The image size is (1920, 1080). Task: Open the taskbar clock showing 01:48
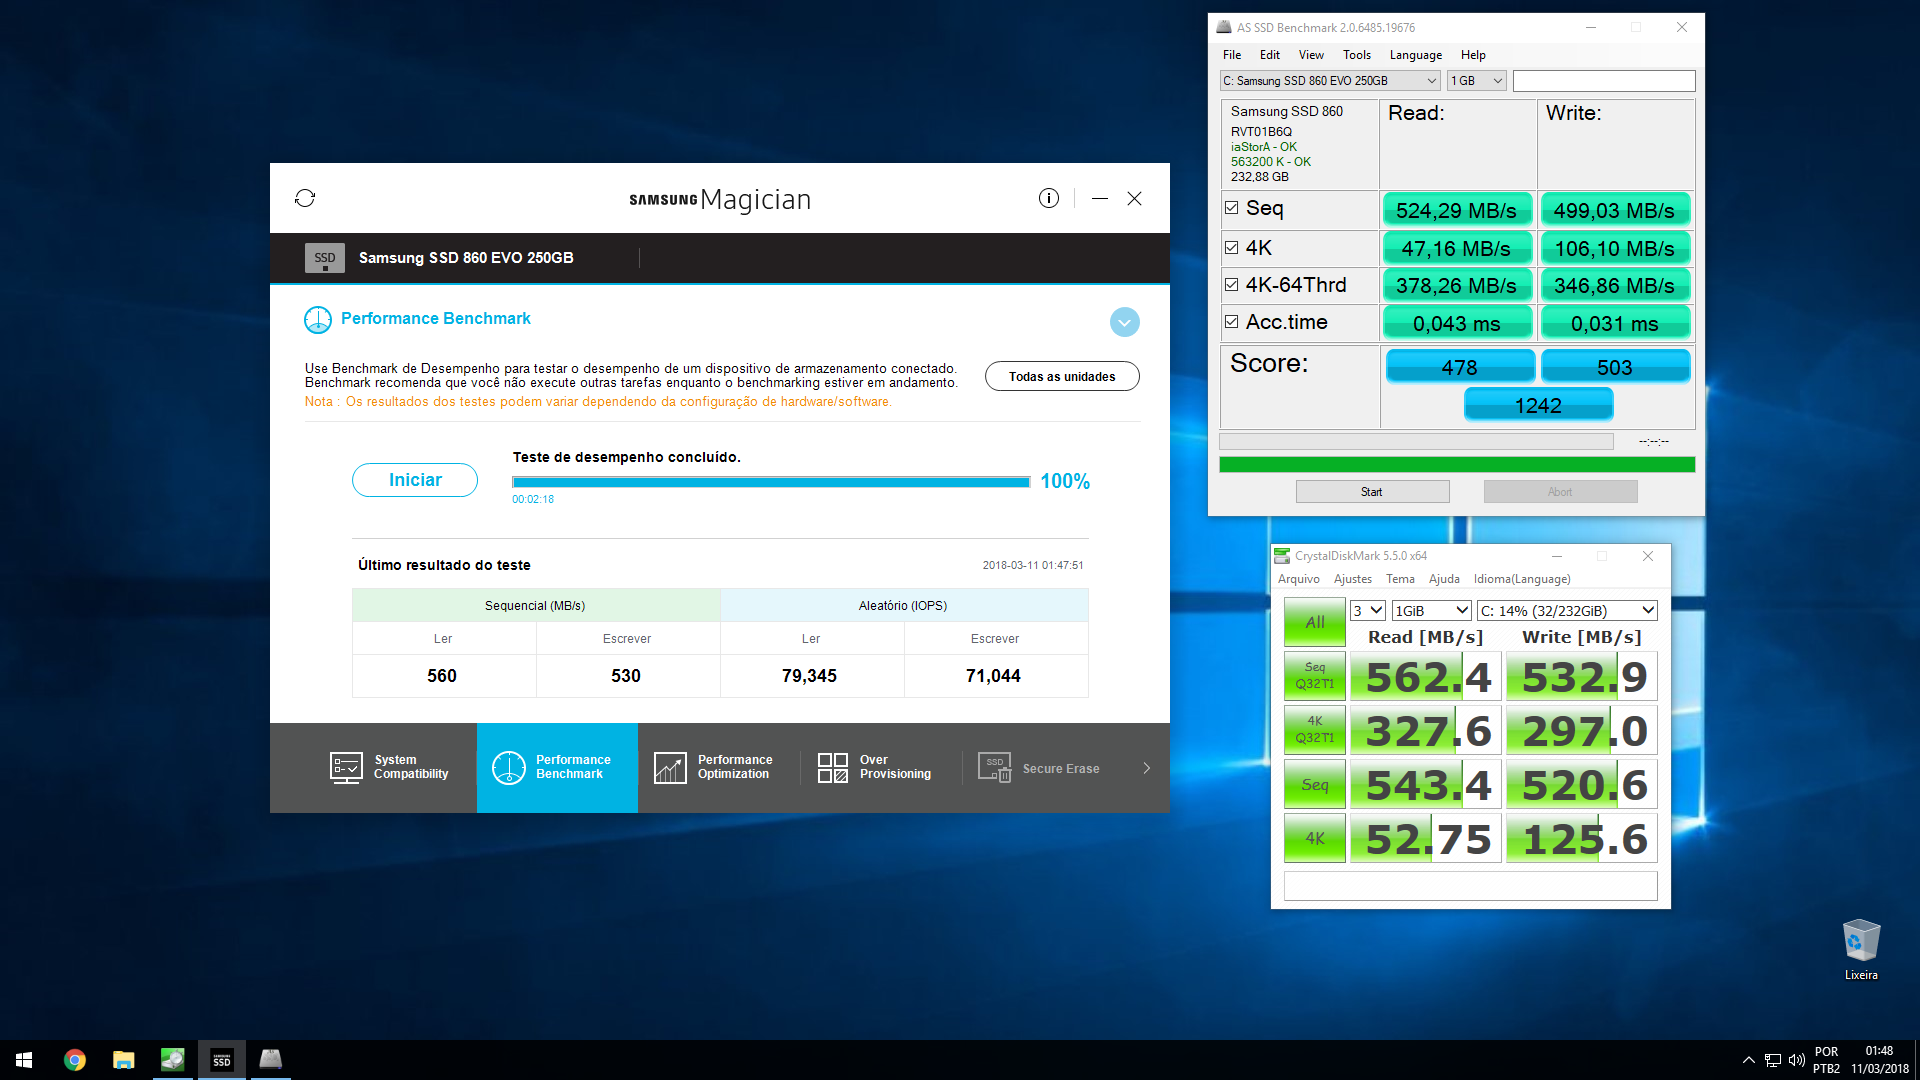pyautogui.click(x=1879, y=1060)
